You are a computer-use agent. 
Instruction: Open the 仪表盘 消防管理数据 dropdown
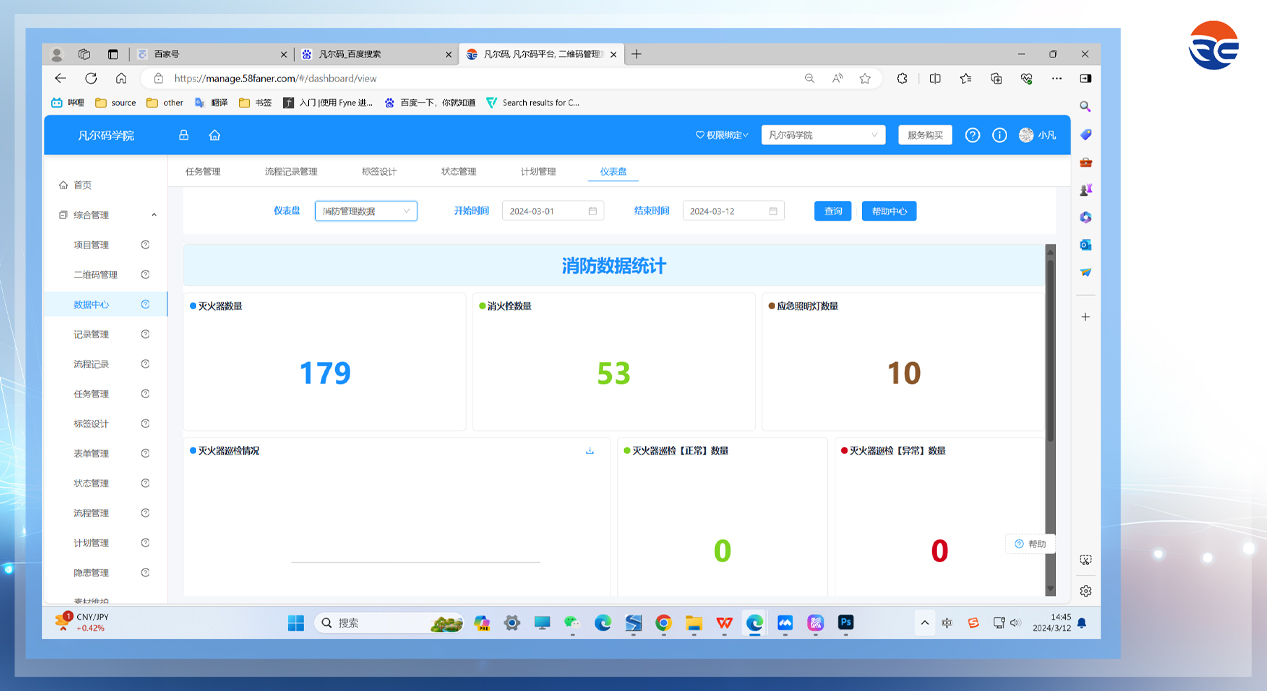(x=366, y=211)
